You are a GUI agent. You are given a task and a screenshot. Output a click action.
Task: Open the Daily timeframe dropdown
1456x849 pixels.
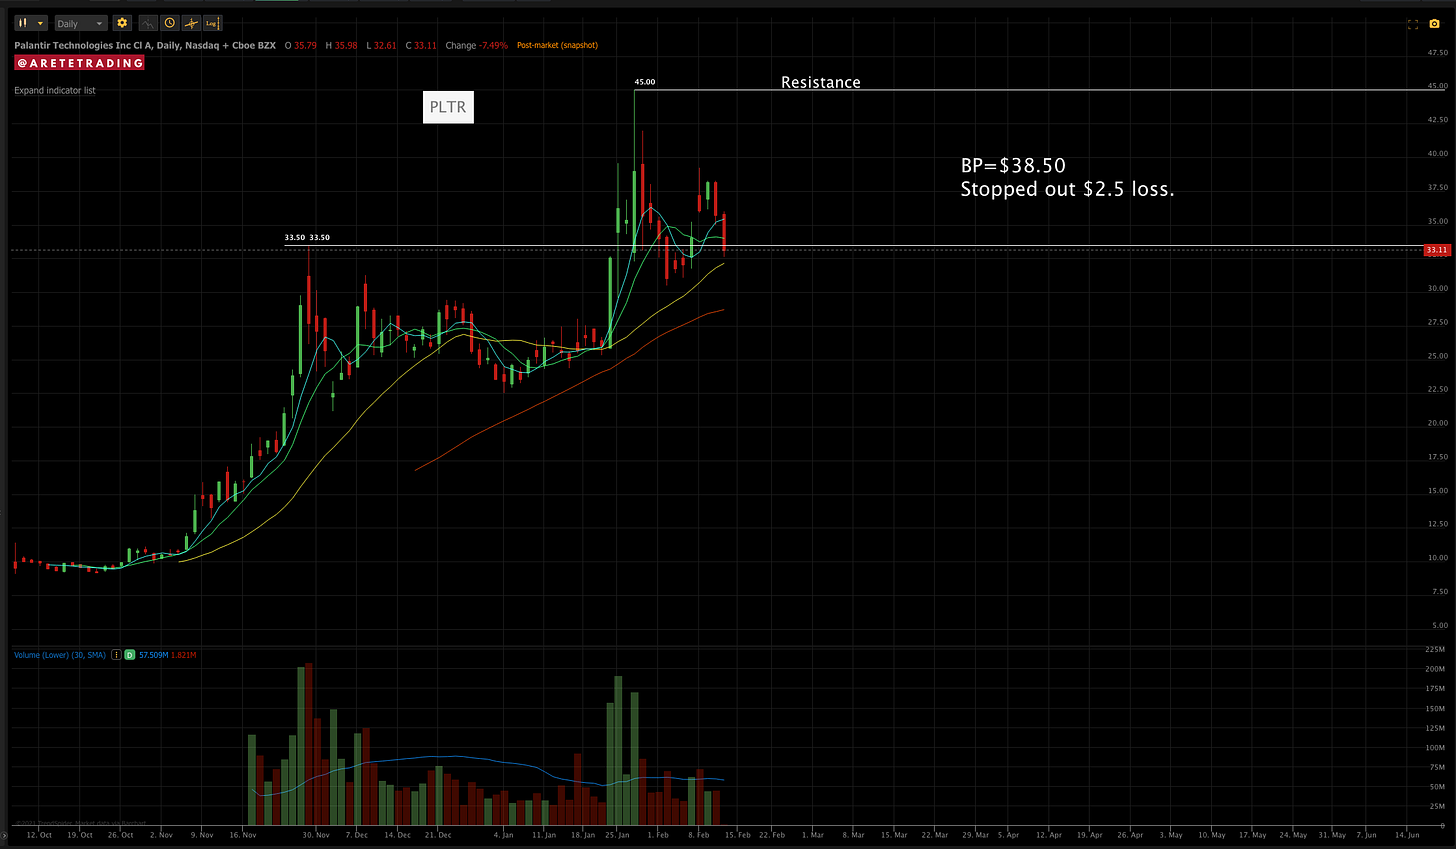click(x=81, y=23)
